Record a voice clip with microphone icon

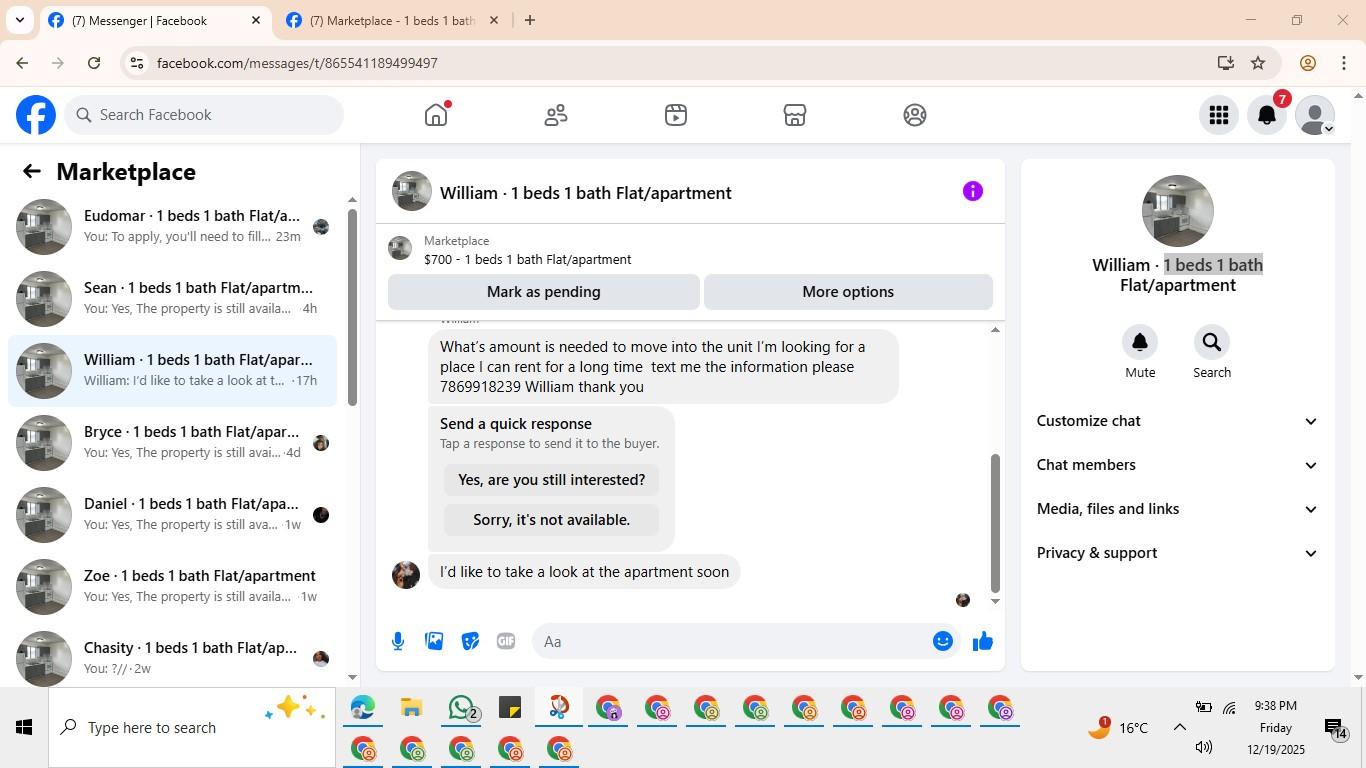(x=398, y=641)
